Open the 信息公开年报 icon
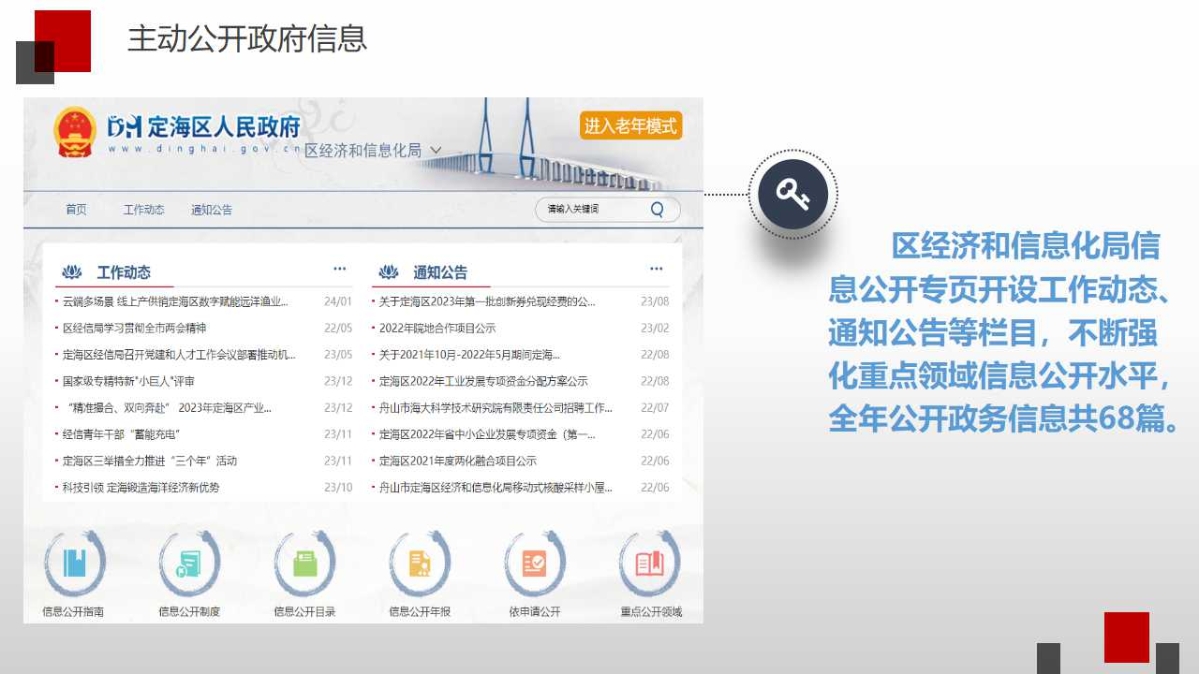The width and height of the screenshot is (1199, 674). tap(420, 565)
